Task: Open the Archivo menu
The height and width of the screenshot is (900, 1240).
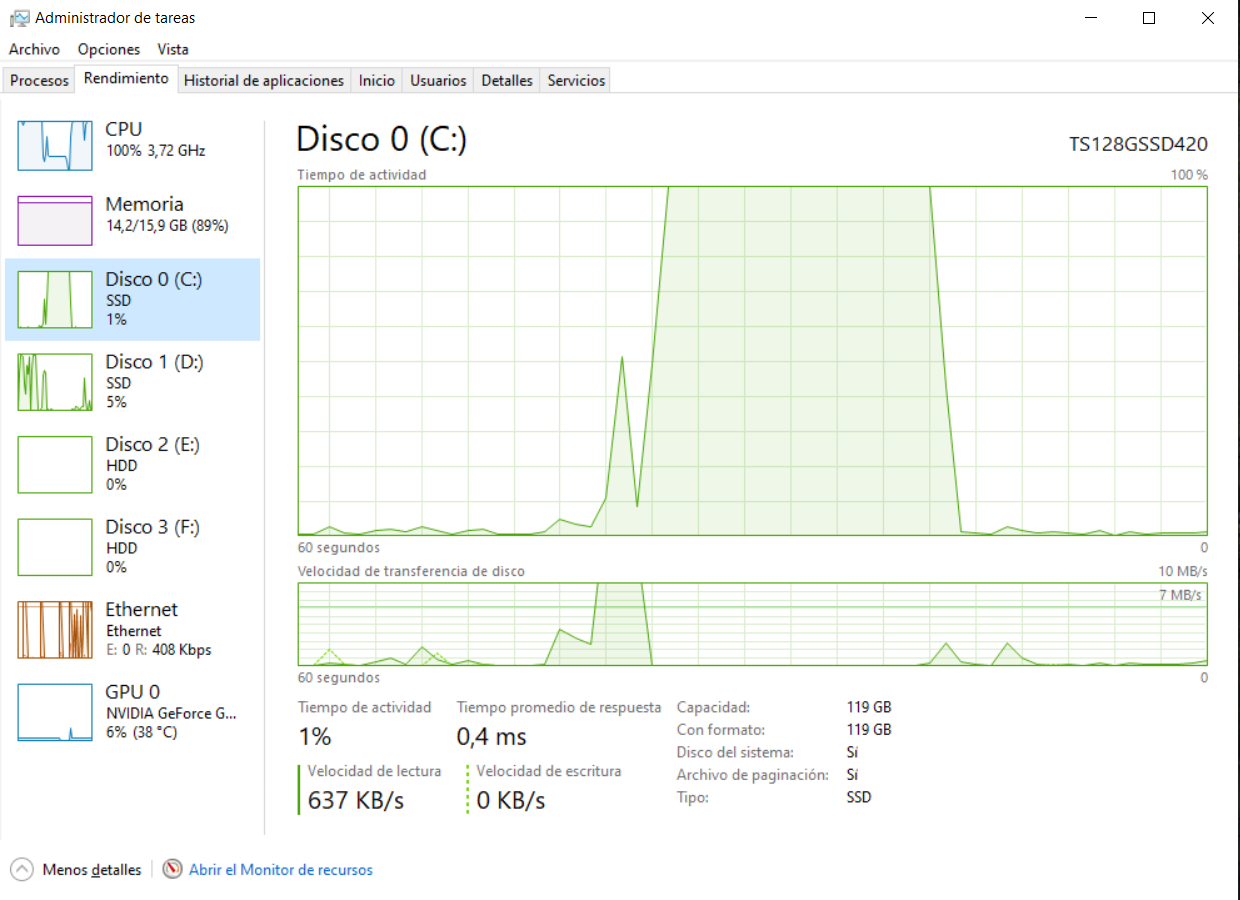Action: pyautogui.click(x=34, y=49)
